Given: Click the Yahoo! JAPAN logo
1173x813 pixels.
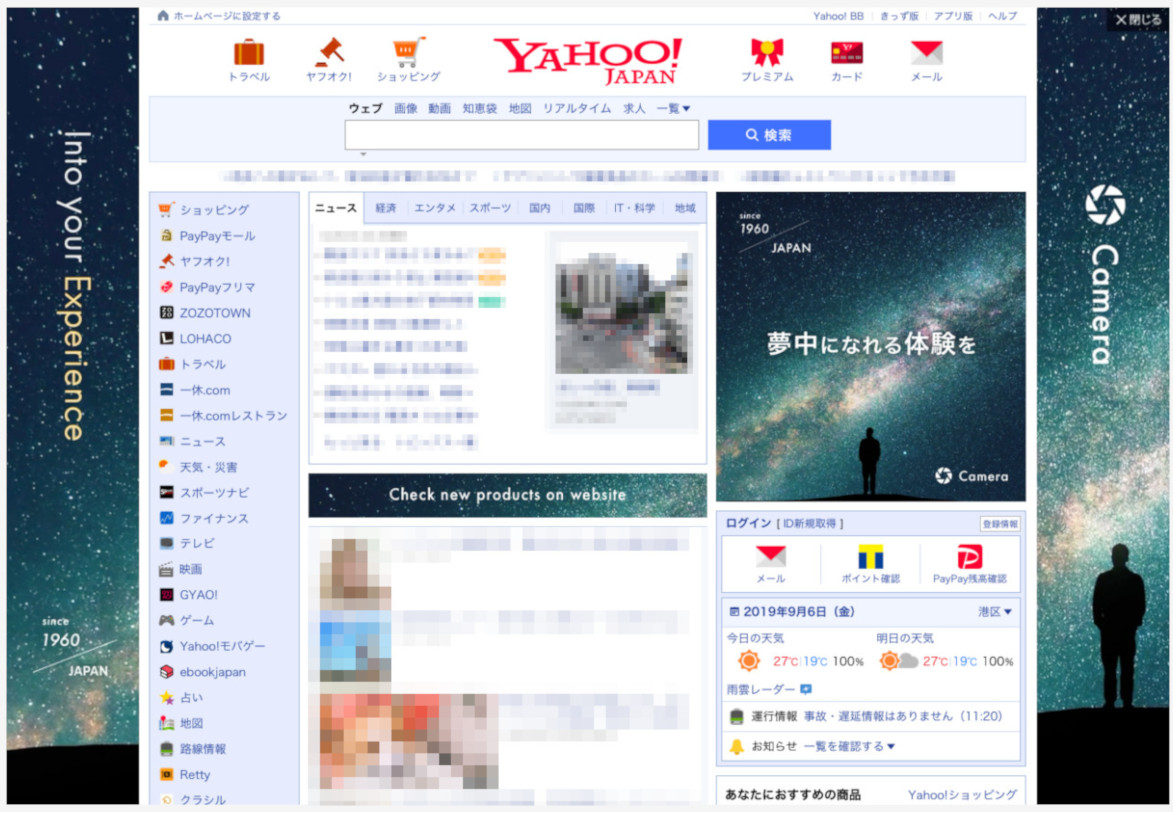Looking at the screenshot, I should click(x=588, y=61).
